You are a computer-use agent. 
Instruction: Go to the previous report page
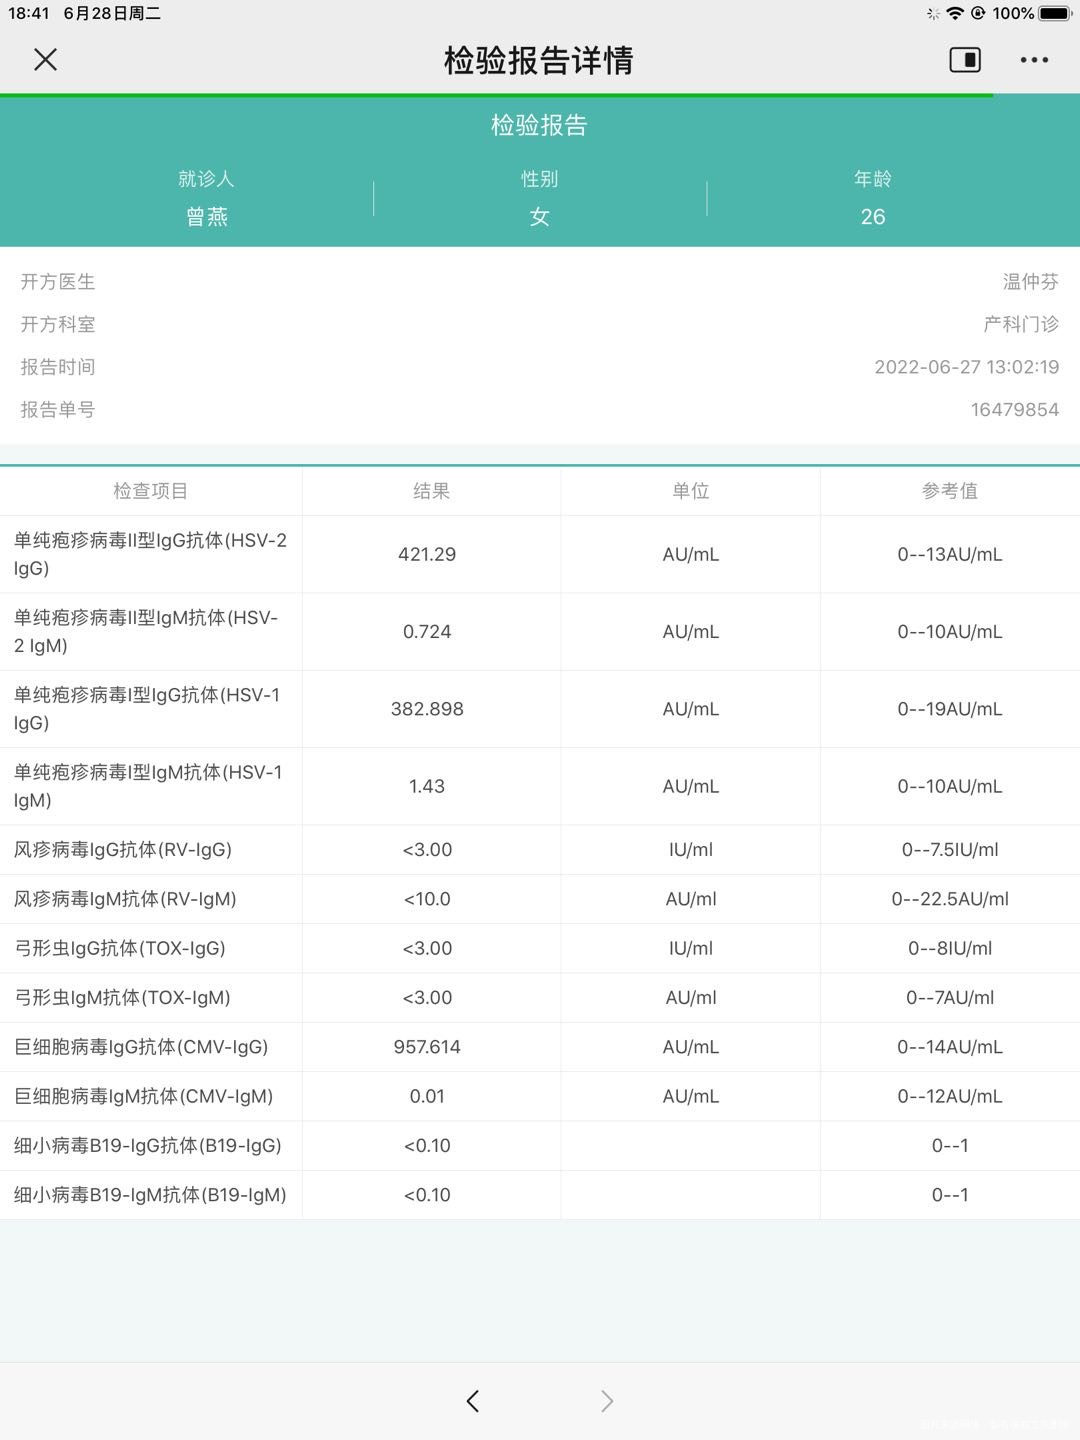click(x=472, y=1401)
